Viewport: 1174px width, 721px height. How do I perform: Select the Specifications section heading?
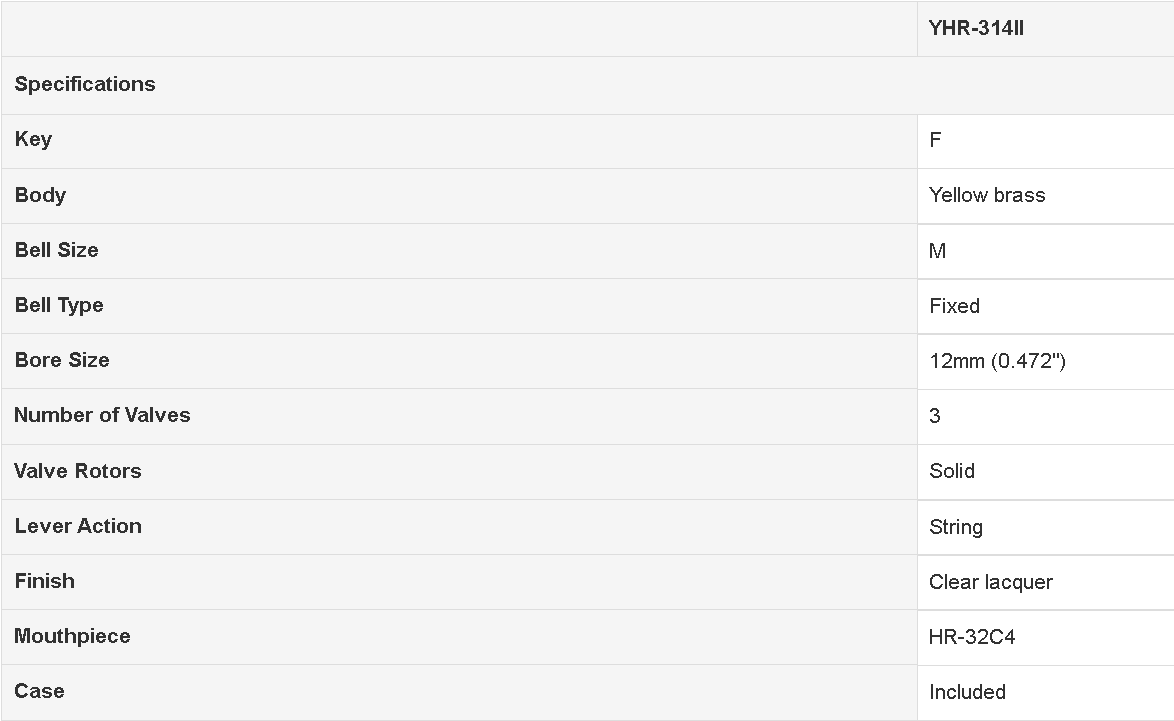pos(85,84)
